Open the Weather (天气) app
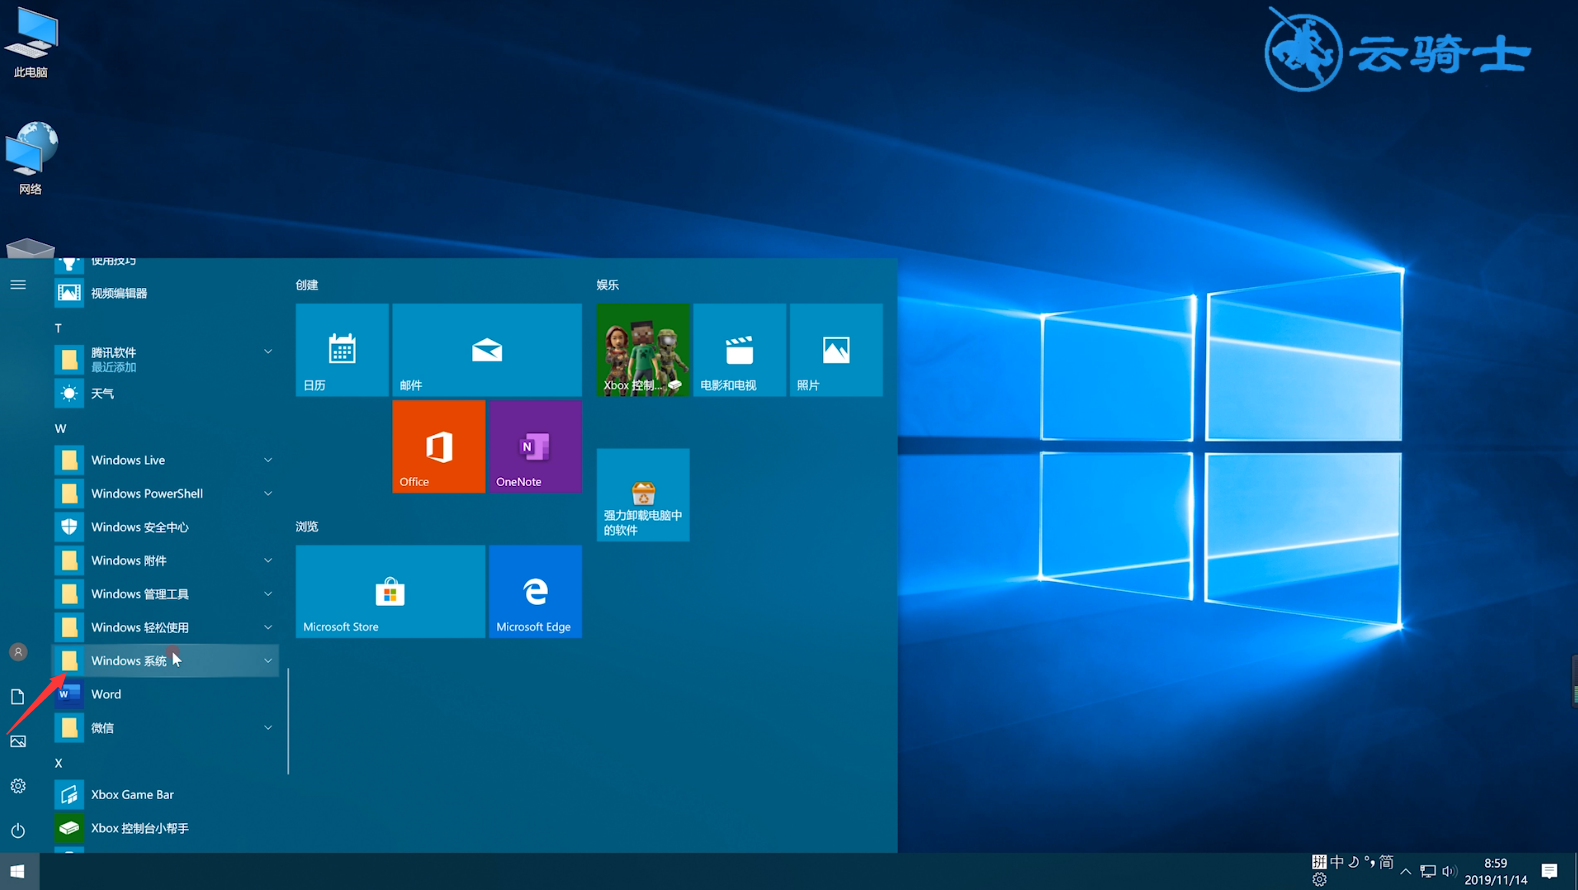 (165, 394)
